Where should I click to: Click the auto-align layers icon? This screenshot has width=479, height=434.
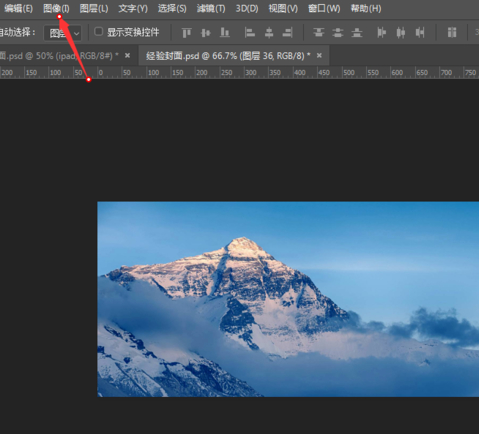[452, 33]
